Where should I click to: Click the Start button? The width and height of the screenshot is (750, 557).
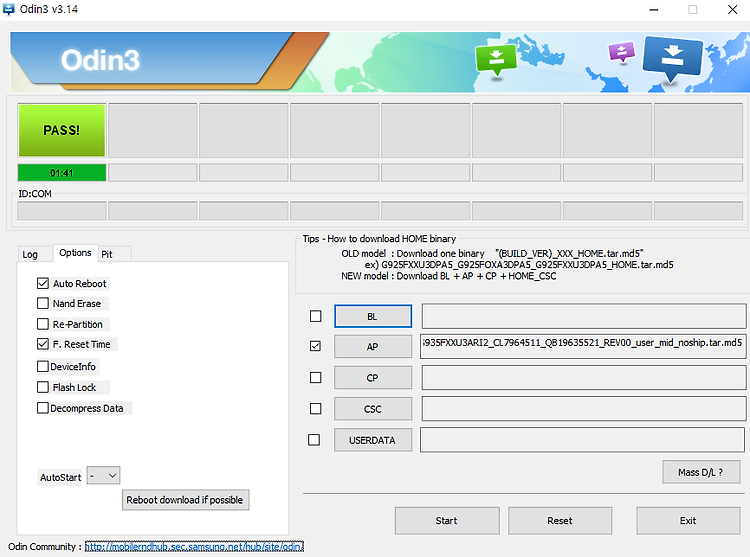pos(447,521)
